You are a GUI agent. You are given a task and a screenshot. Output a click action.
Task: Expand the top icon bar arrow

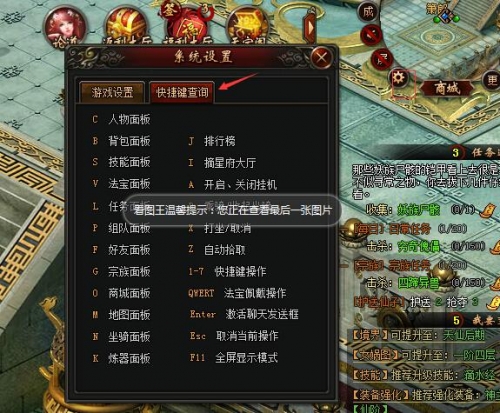309,28
